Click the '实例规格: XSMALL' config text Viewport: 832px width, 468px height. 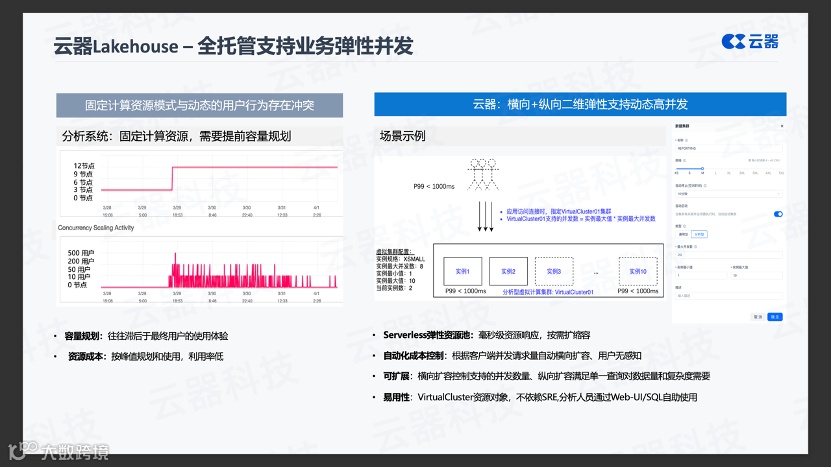[401, 259]
